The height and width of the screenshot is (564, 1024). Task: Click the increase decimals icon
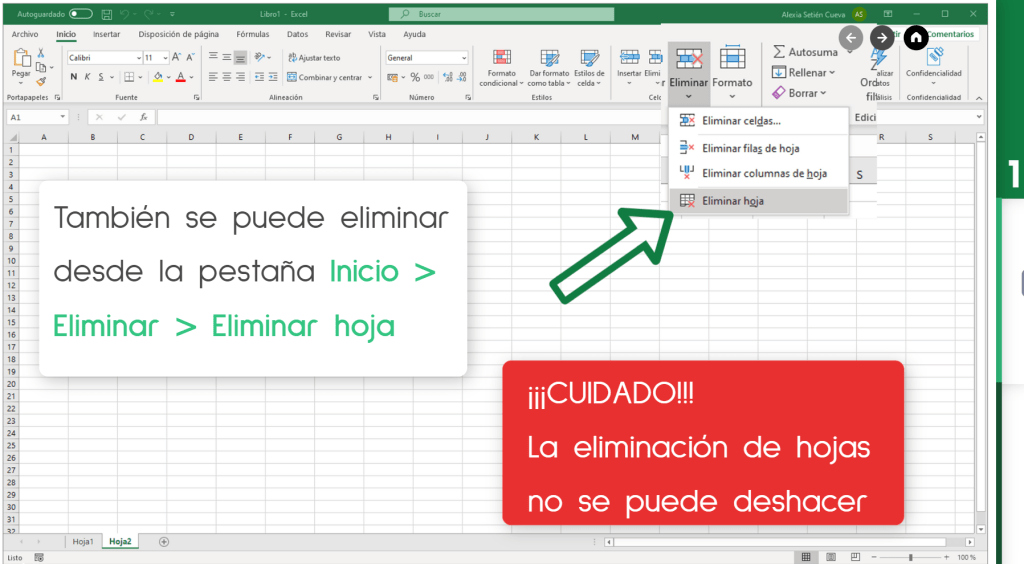click(448, 77)
